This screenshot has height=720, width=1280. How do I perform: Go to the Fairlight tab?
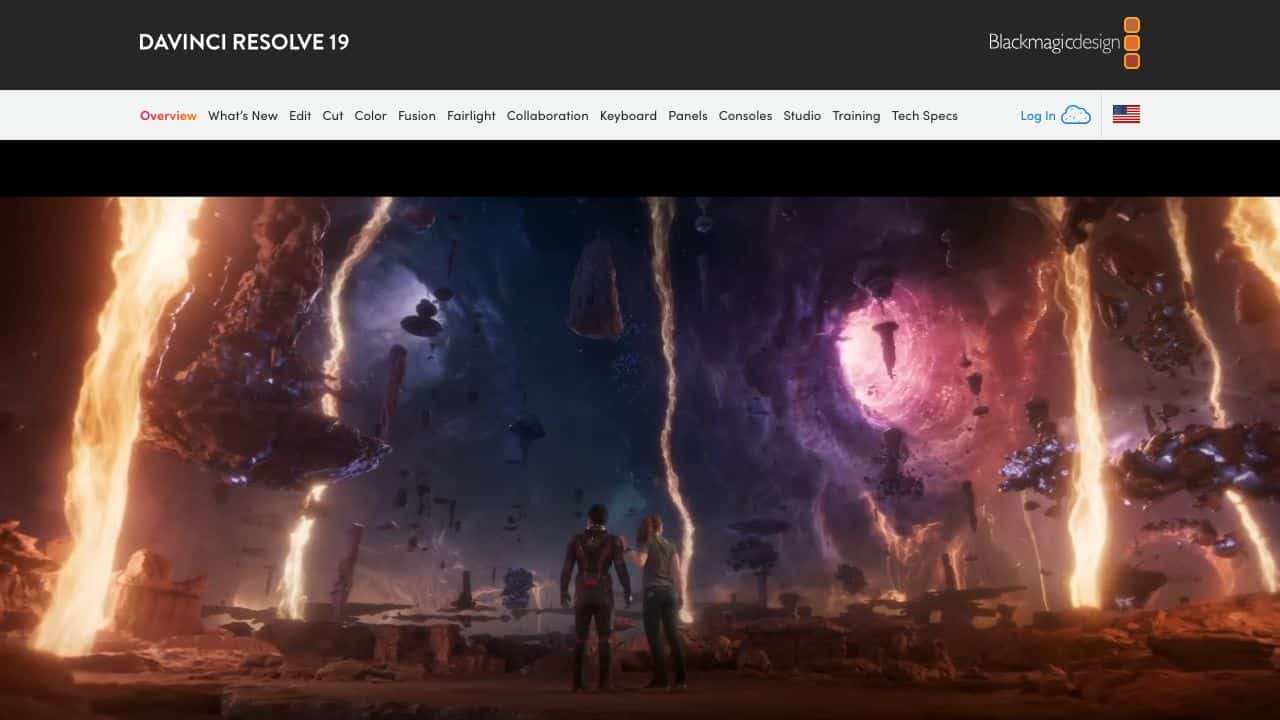click(471, 116)
